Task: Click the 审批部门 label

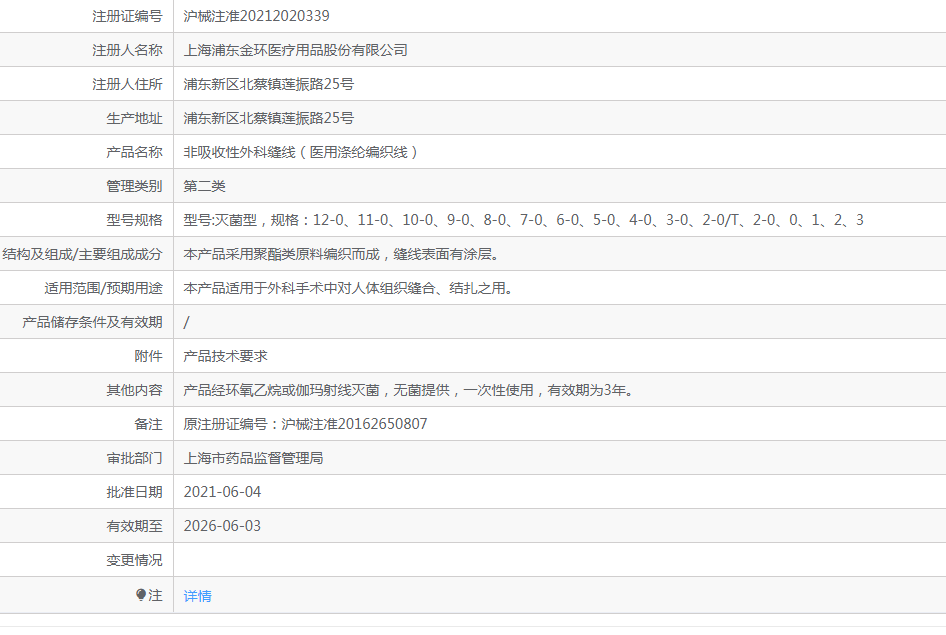Action: pos(135,458)
